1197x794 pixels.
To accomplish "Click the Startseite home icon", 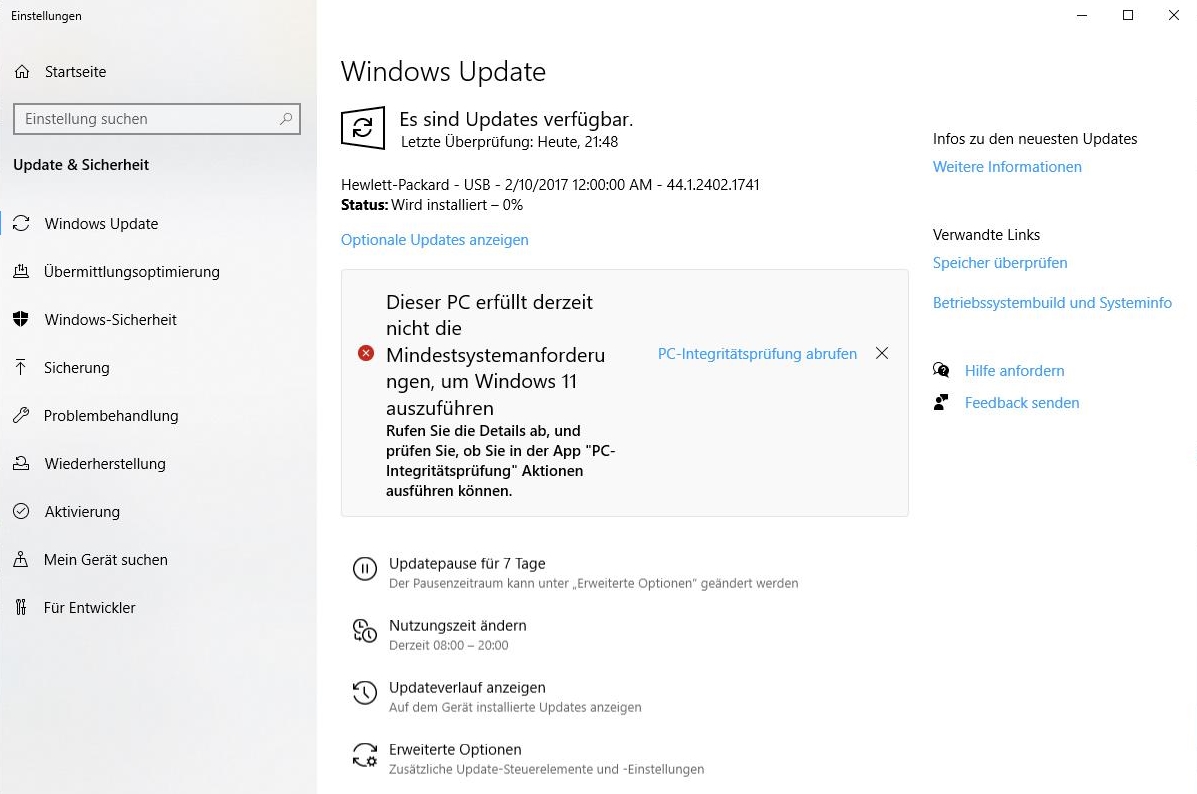I will 22,72.
